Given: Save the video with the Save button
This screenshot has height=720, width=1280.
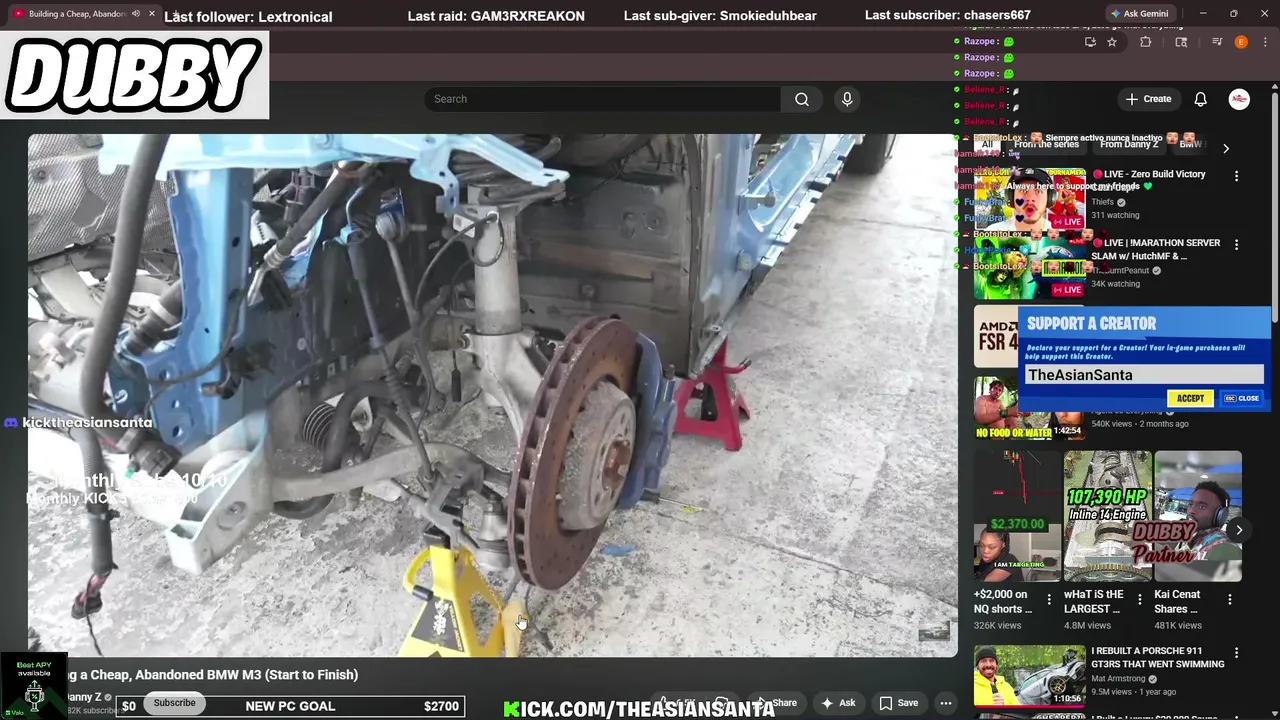Looking at the screenshot, I should tap(898, 703).
